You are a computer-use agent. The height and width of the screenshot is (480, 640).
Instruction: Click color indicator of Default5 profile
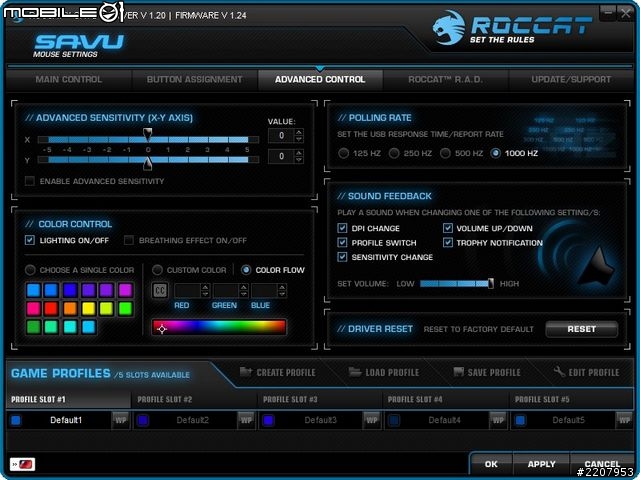click(x=520, y=420)
